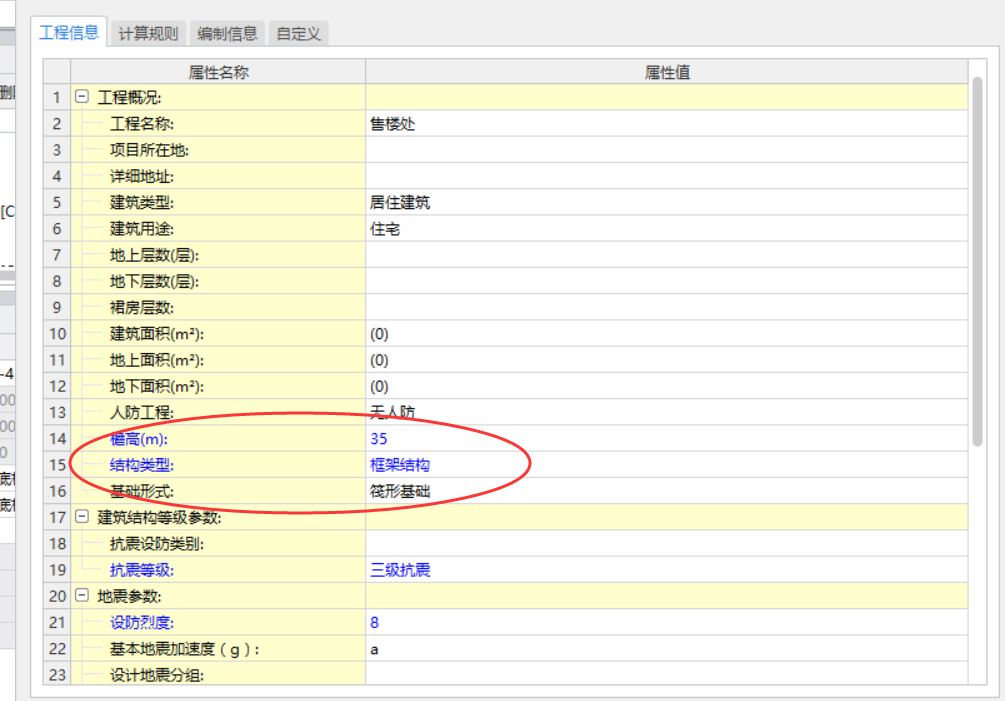Open the 编制信息 tab

tap(227, 33)
